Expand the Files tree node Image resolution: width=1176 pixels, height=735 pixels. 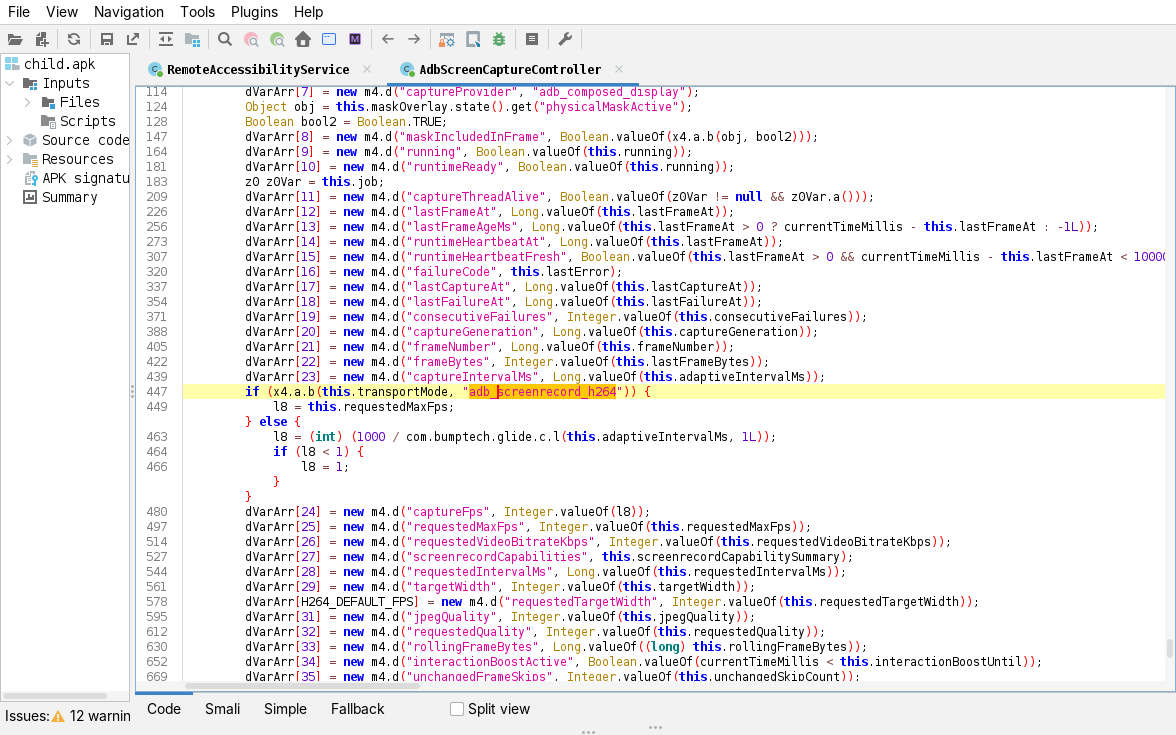pyautogui.click(x=28, y=102)
